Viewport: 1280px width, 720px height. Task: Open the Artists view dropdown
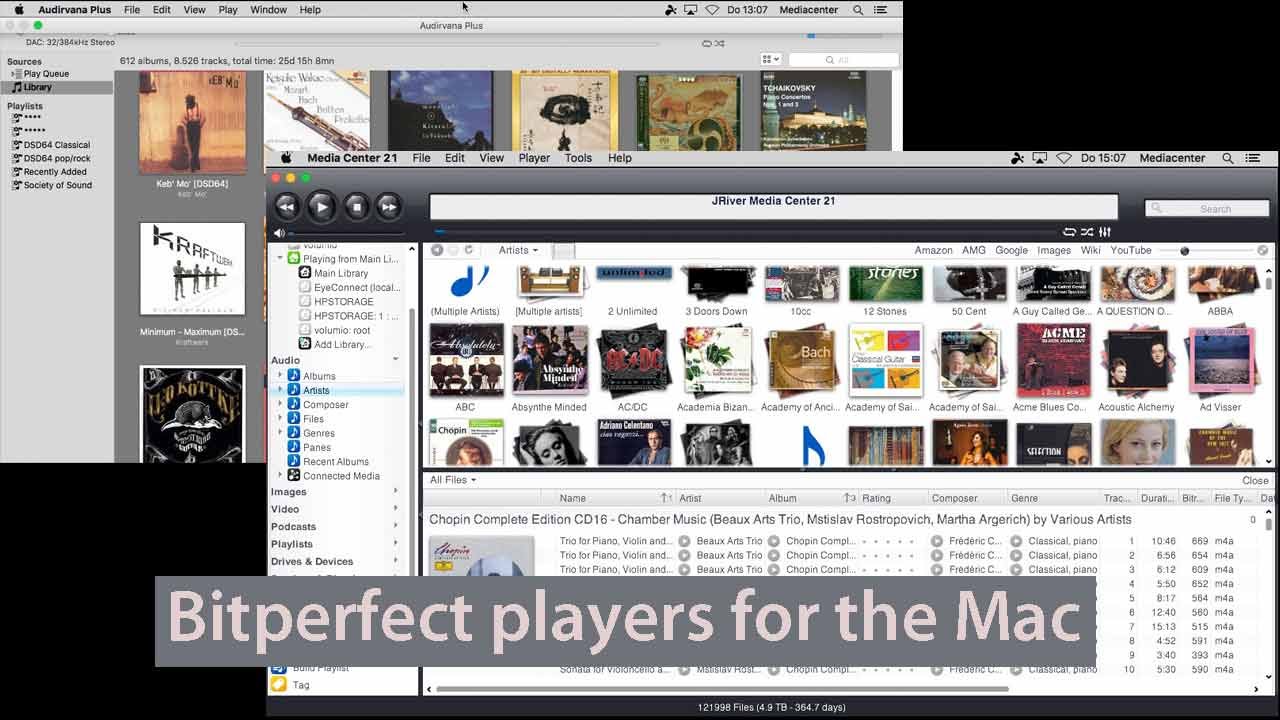pyautogui.click(x=518, y=250)
